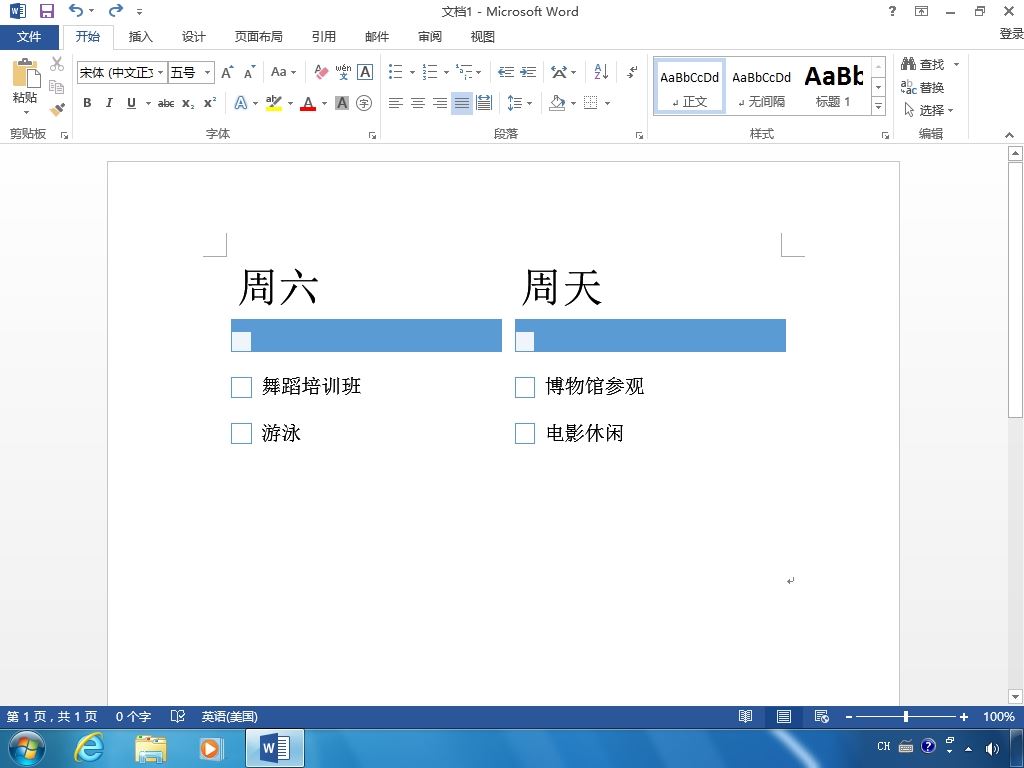Viewport: 1024px width, 768px height.
Task: Select the Format Painter brush
Action: (x=57, y=108)
